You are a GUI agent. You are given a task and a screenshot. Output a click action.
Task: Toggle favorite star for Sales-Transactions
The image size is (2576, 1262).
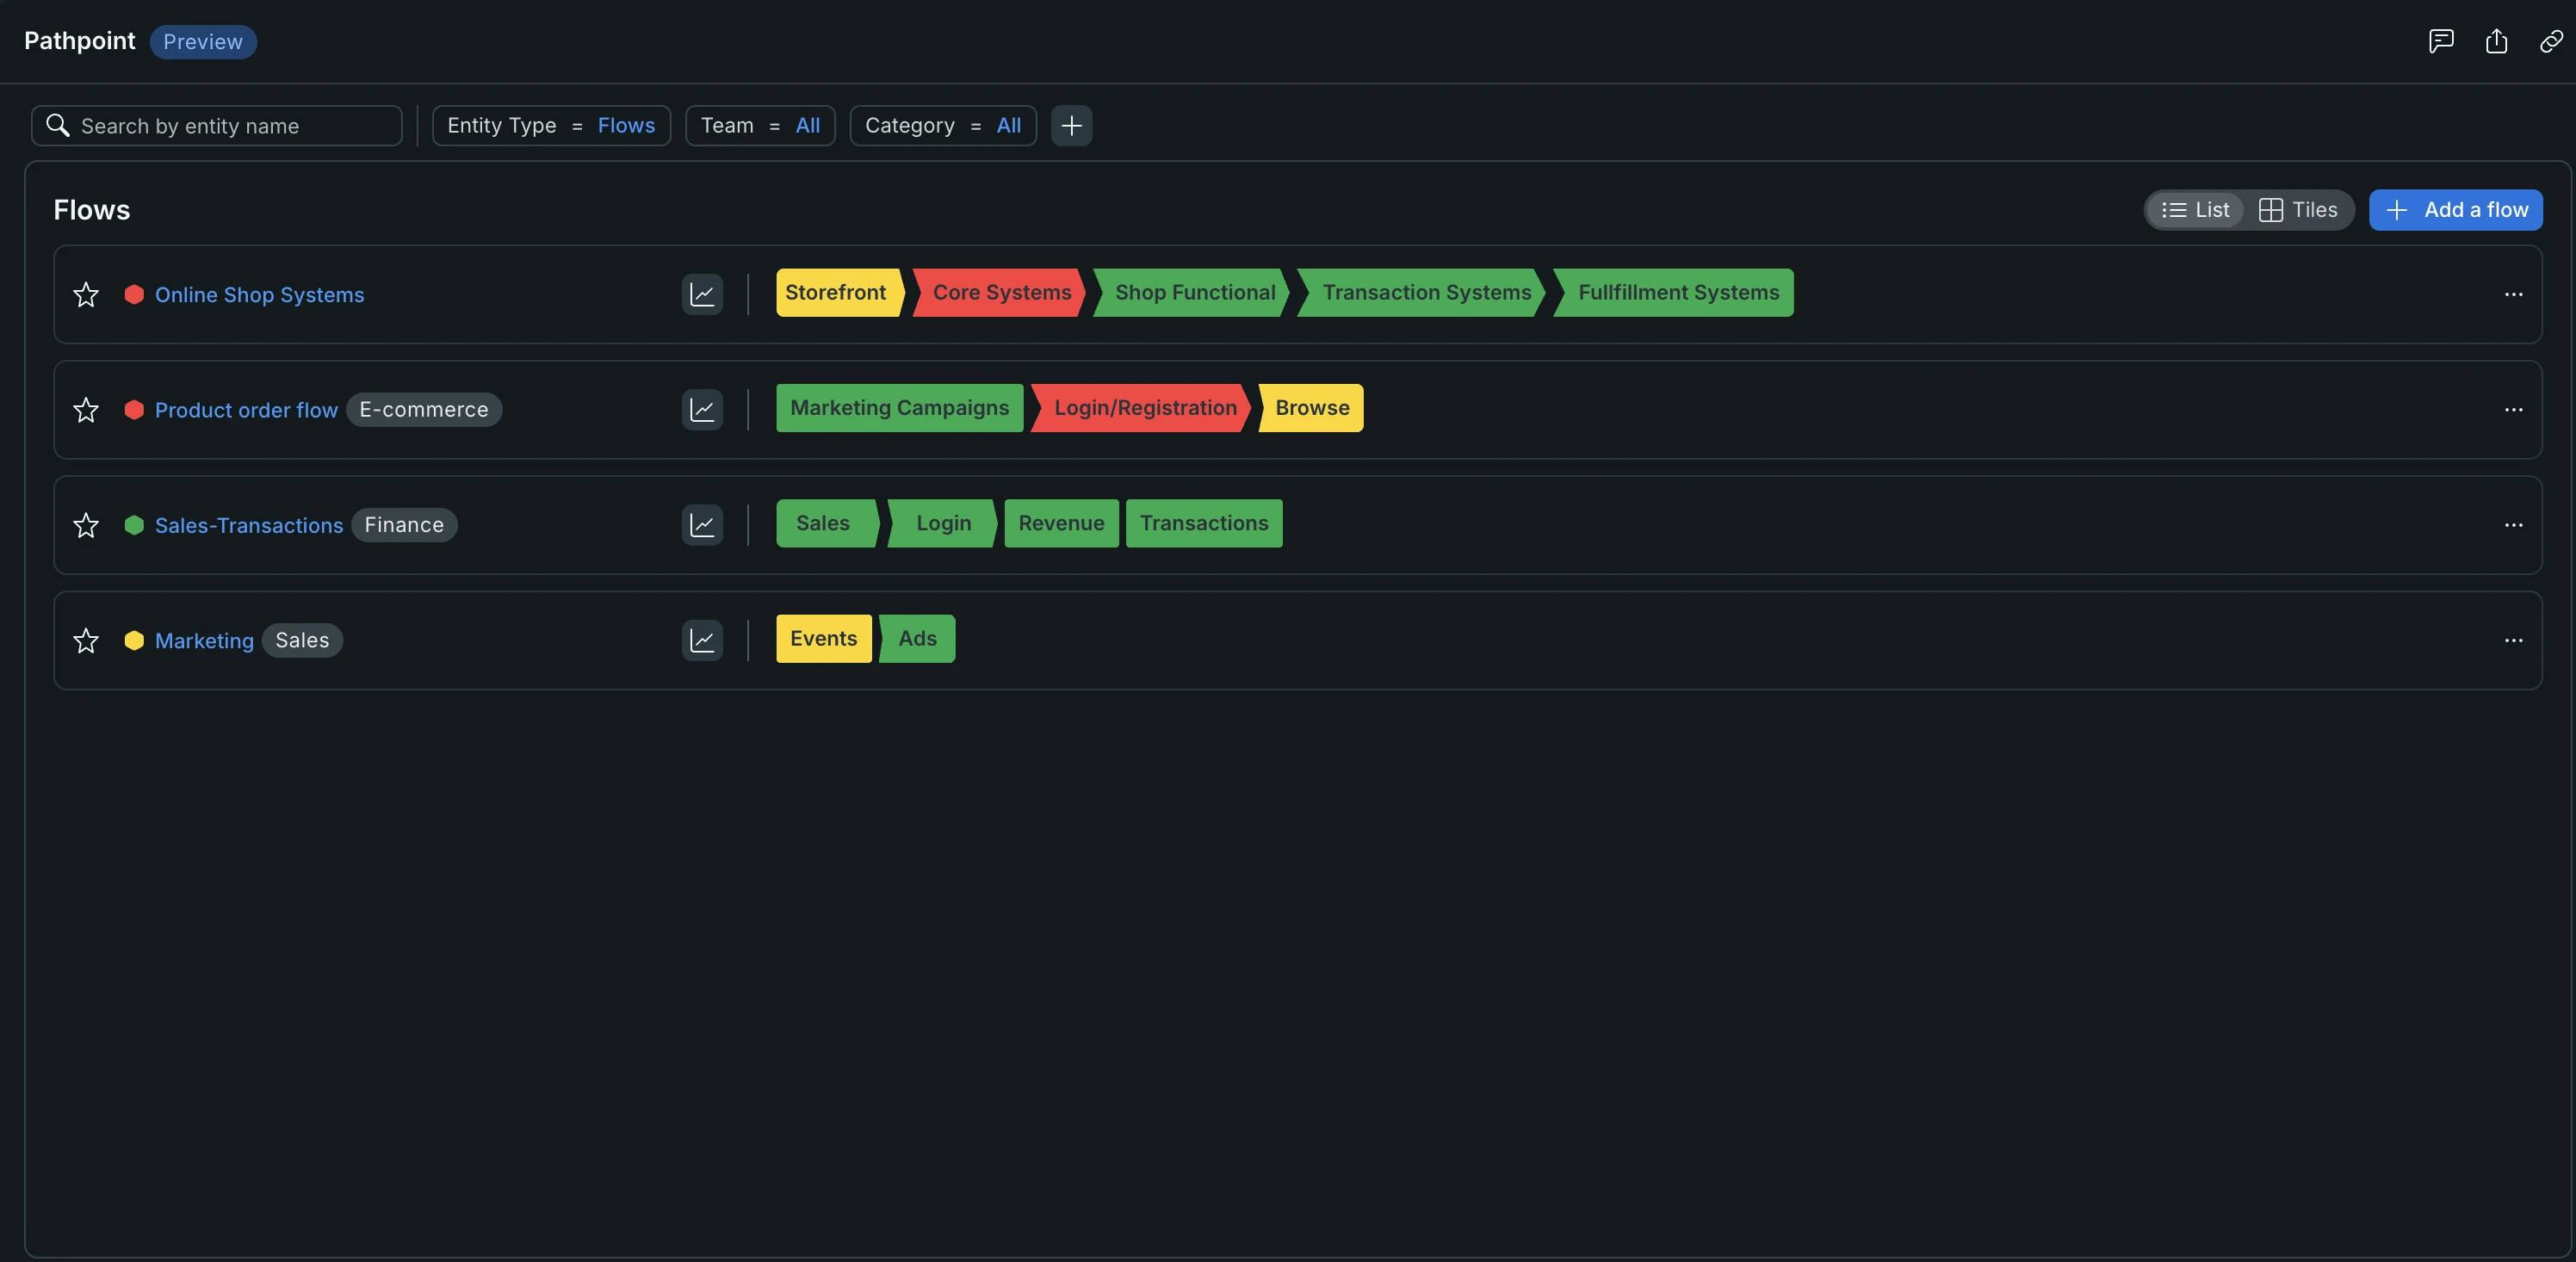point(86,525)
